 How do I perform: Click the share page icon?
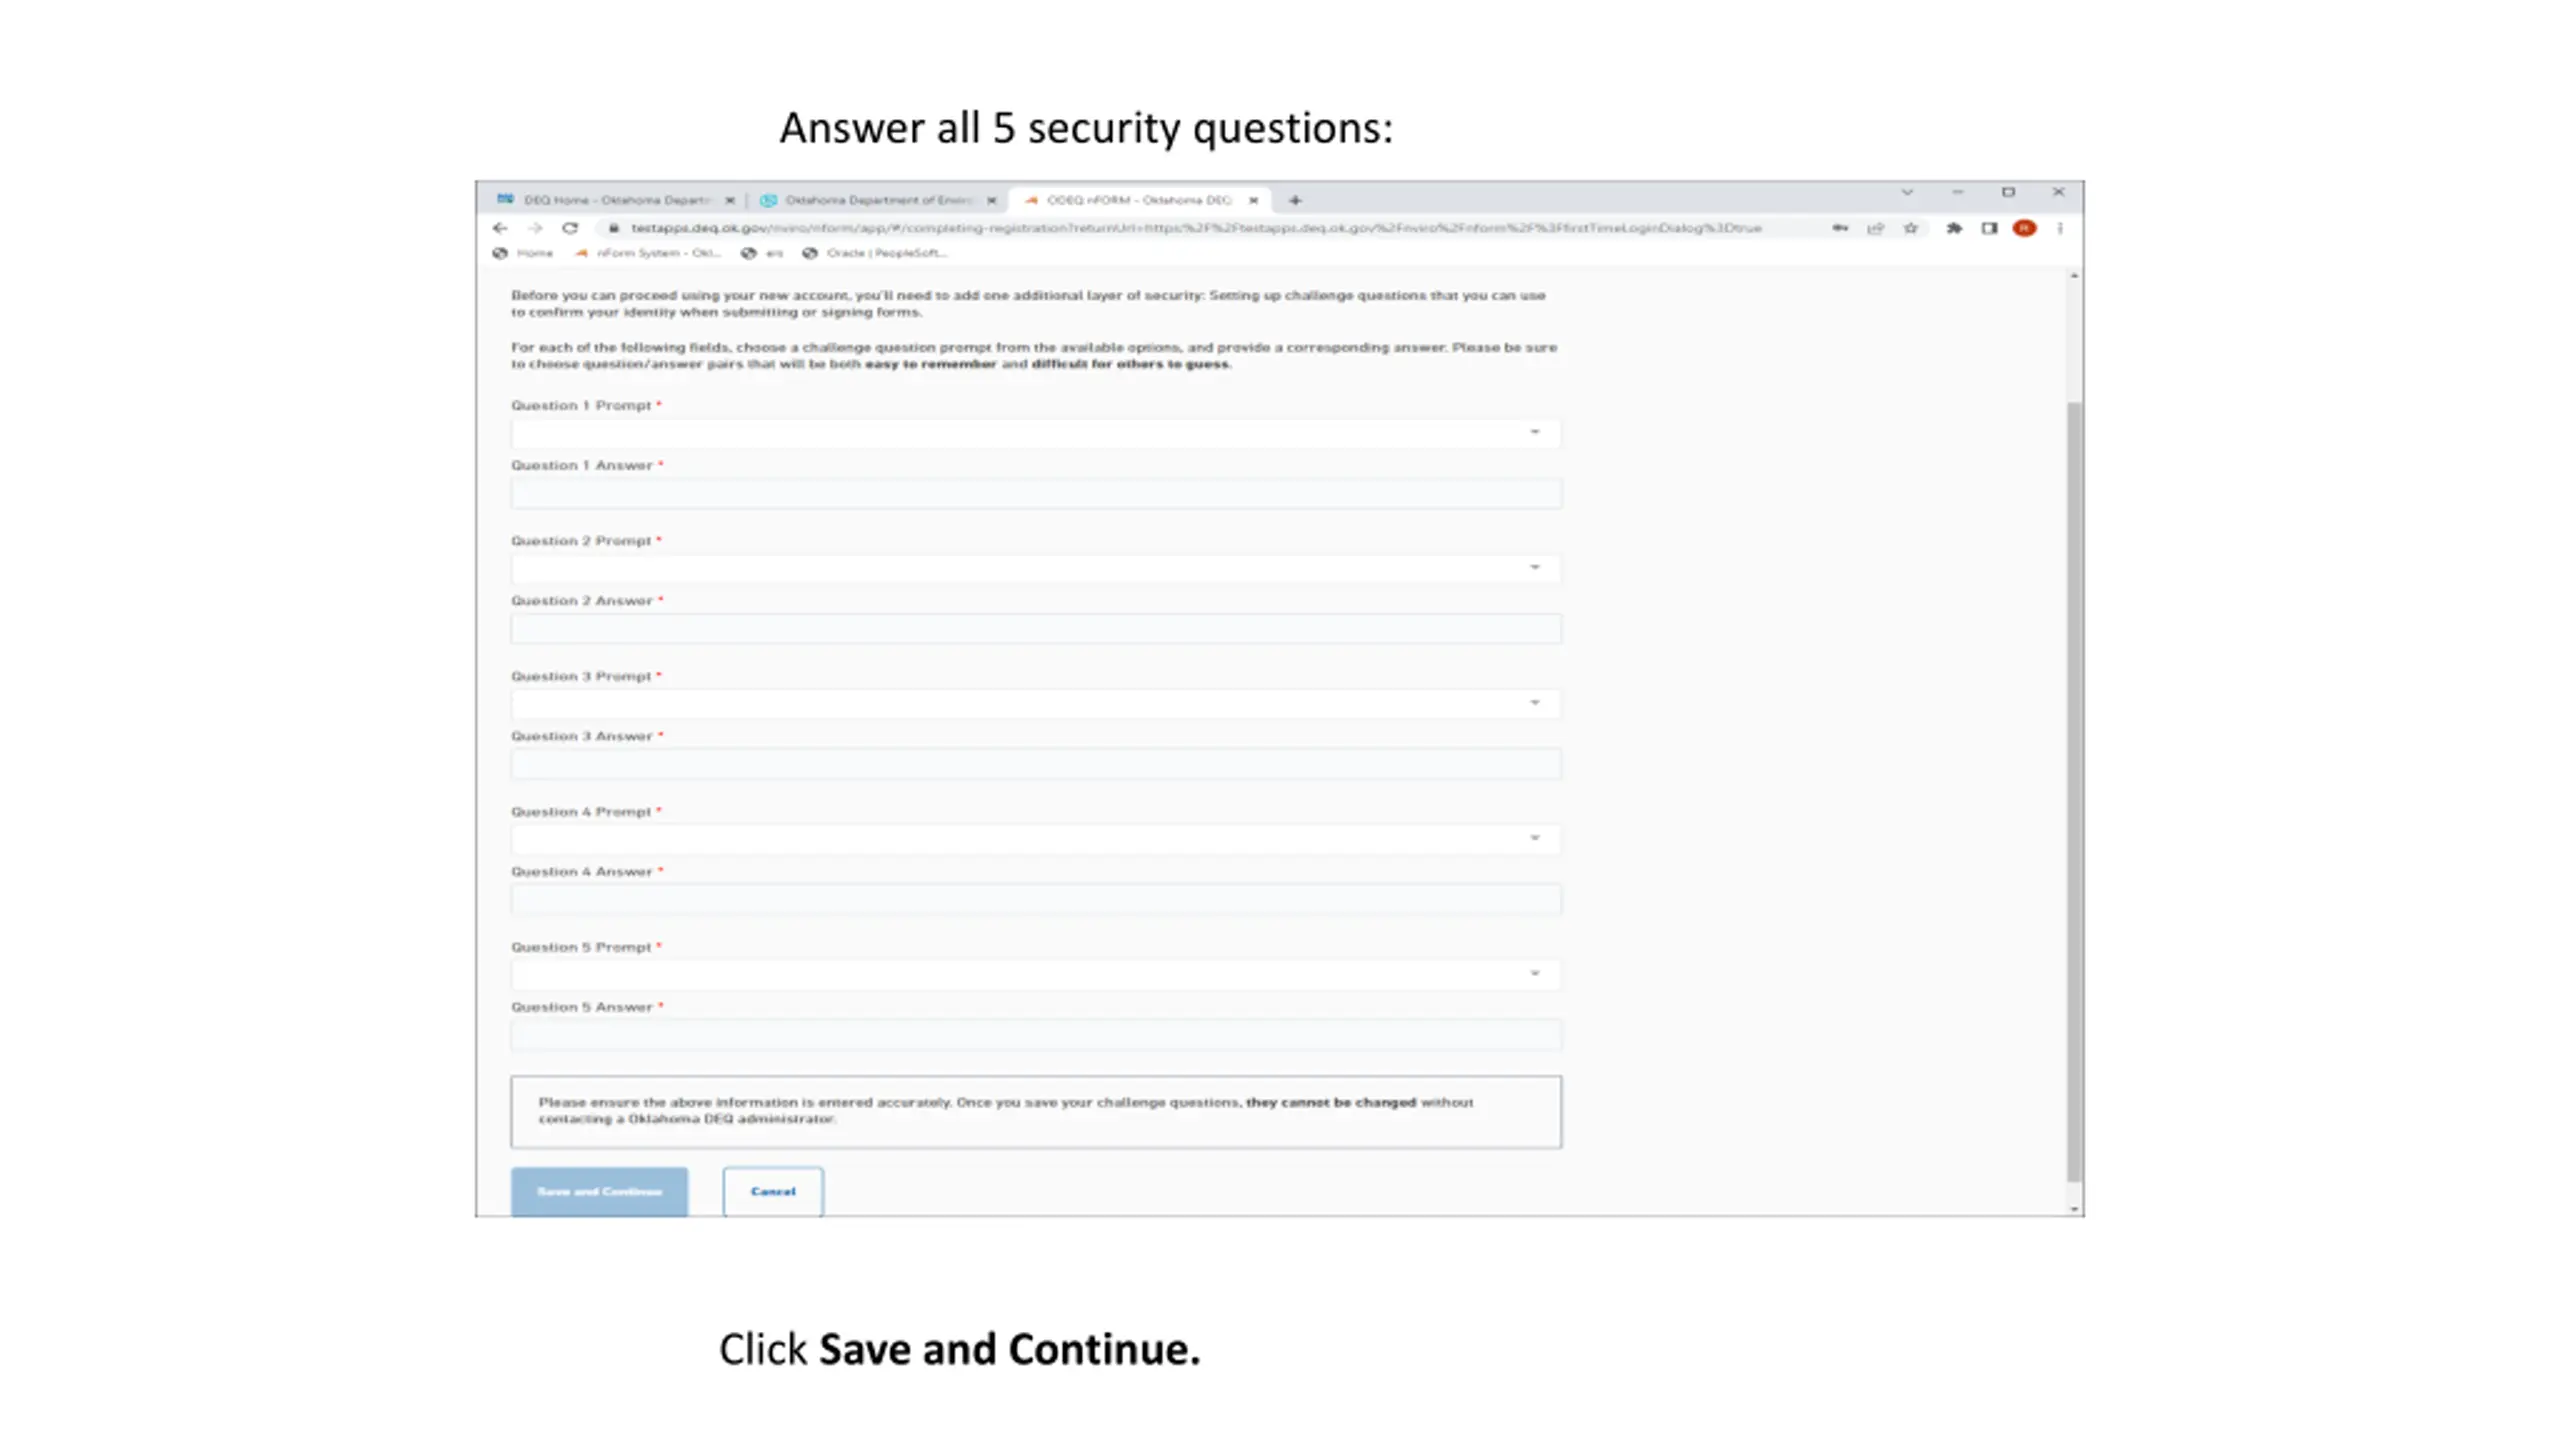tap(1875, 228)
